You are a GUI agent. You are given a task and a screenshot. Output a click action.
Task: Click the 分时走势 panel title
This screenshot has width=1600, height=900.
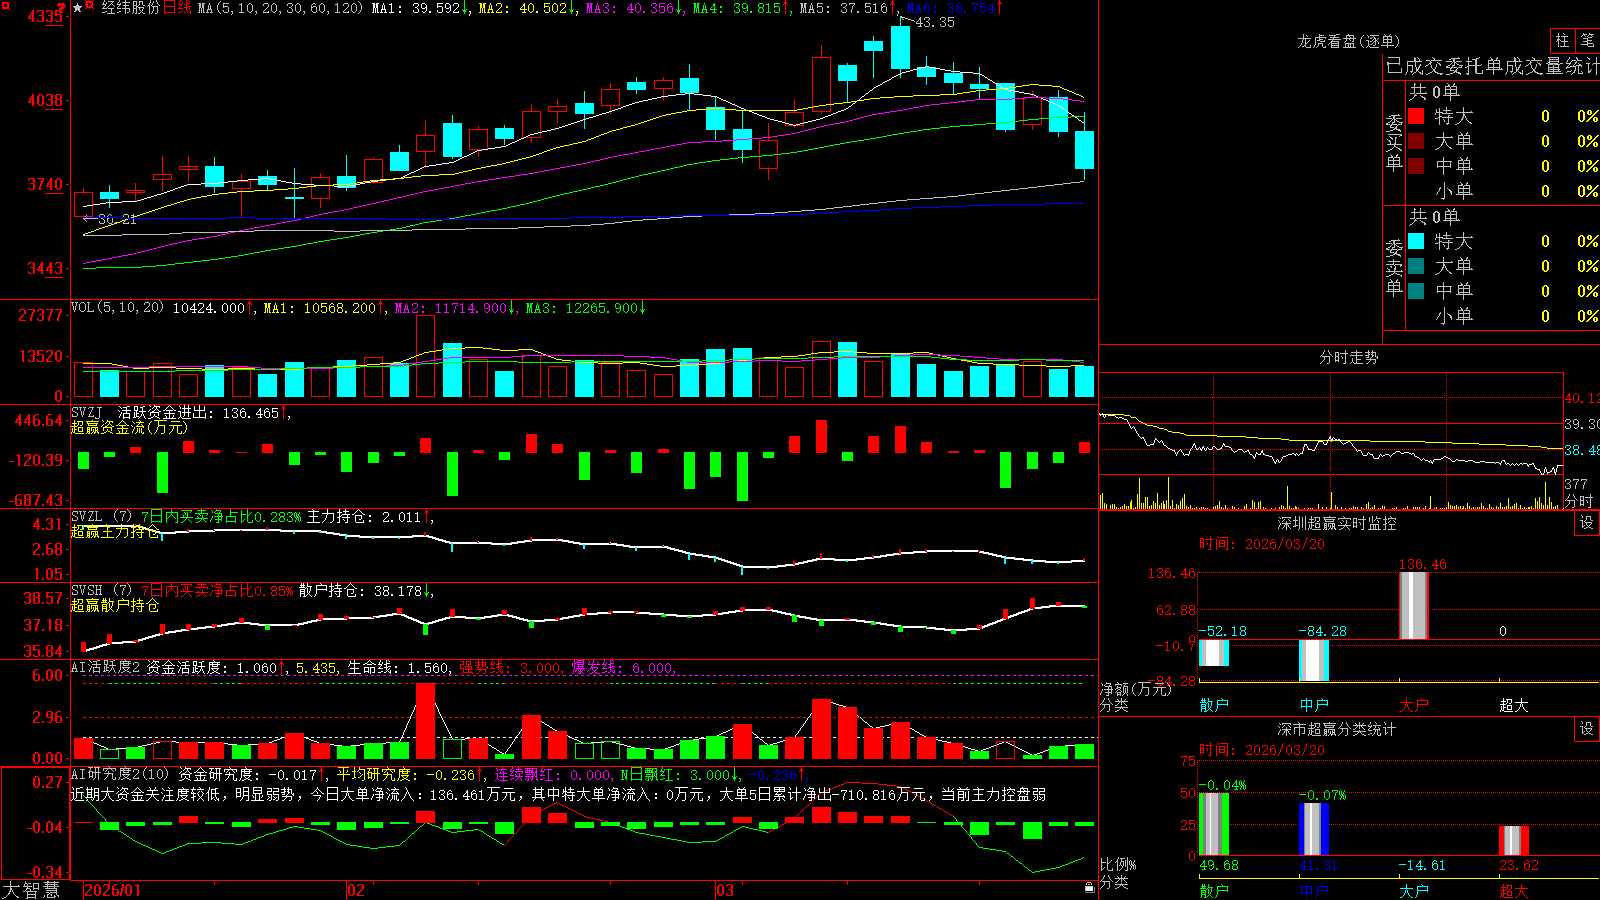tap(1349, 357)
